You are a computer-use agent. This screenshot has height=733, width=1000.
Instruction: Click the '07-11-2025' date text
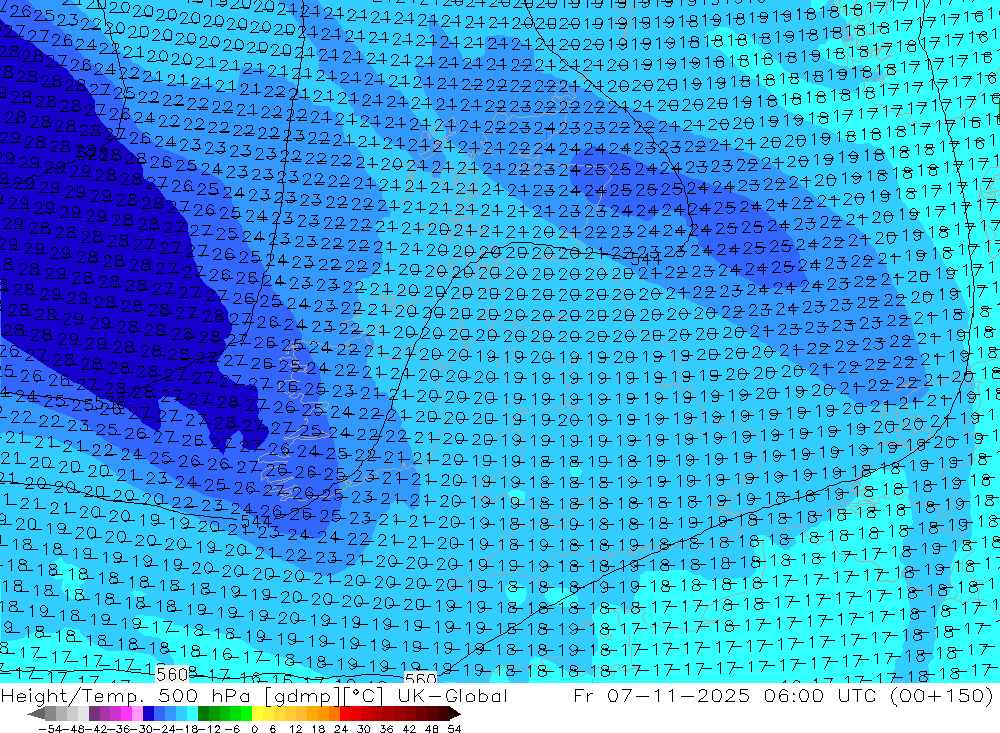point(678,695)
